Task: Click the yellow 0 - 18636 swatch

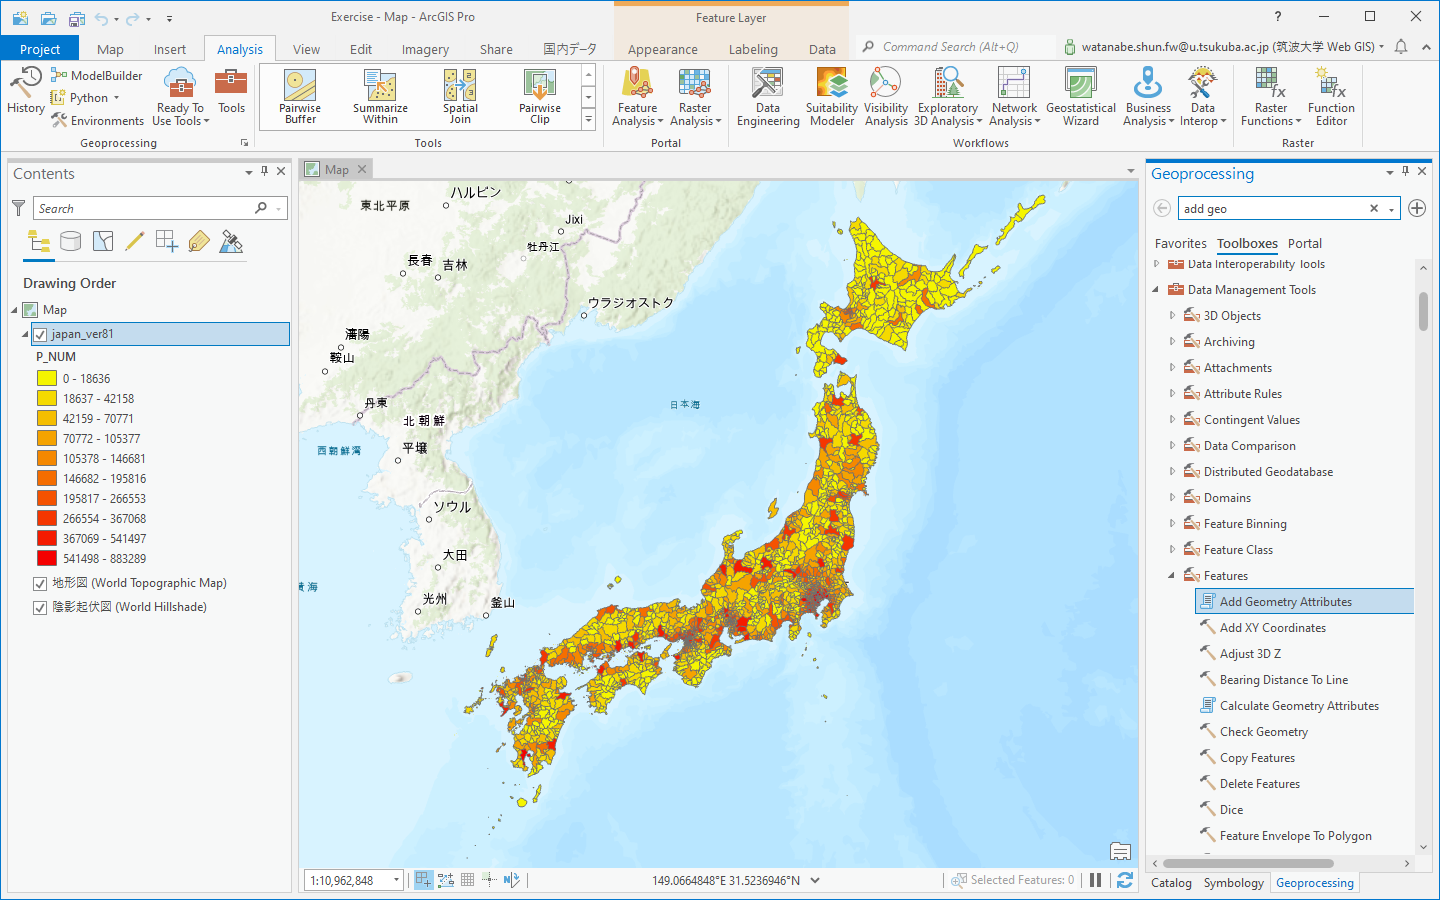Action: click(47, 378)
